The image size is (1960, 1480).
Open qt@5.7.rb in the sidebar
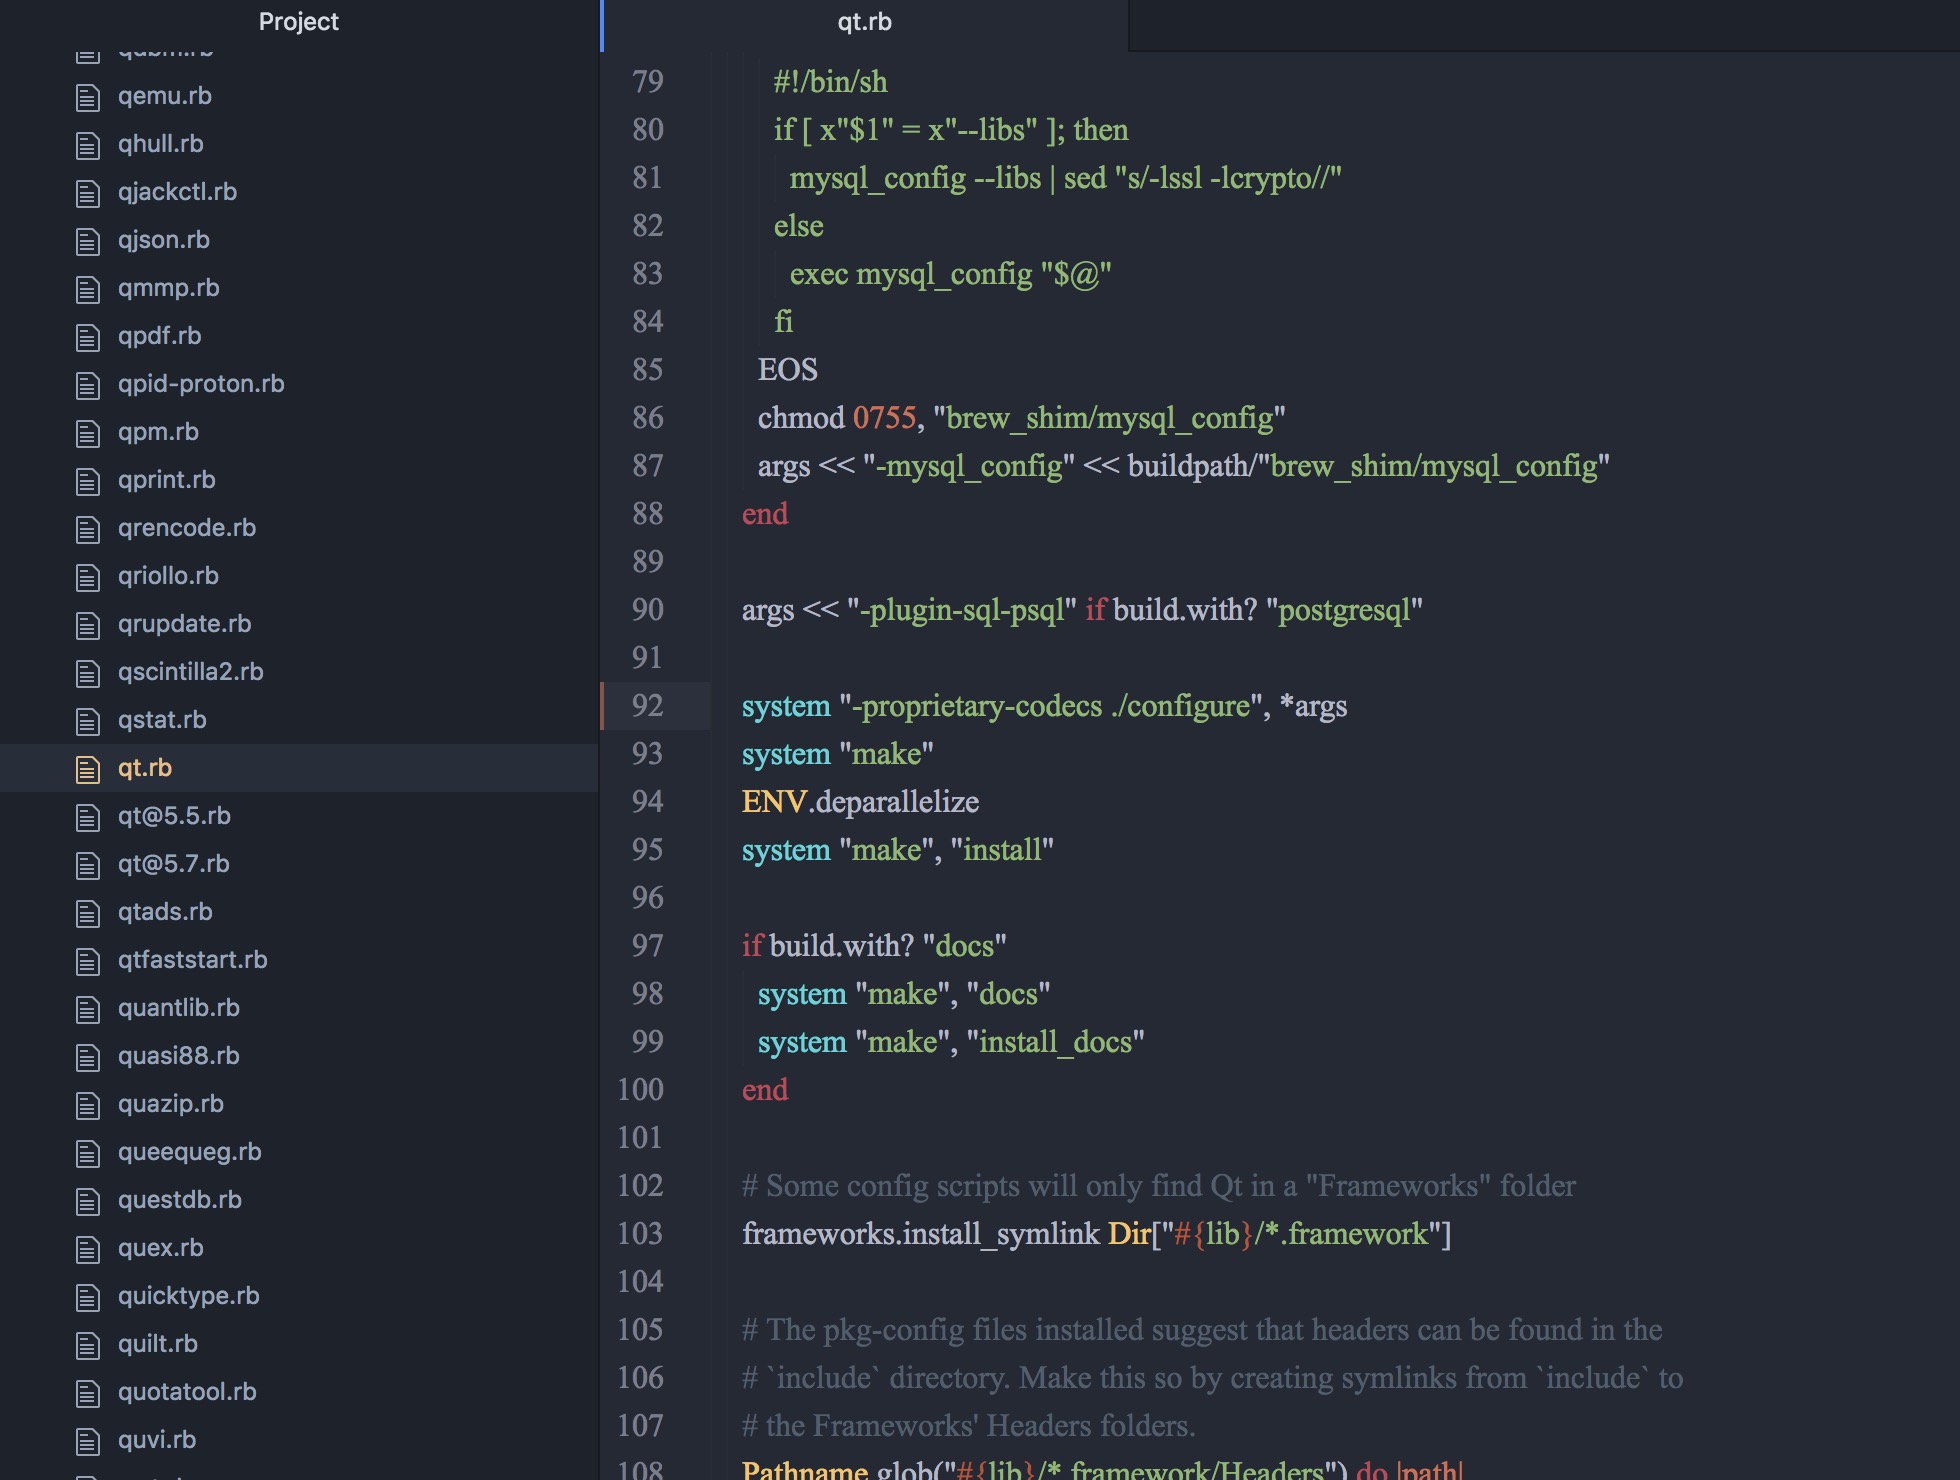click(173, 863)
